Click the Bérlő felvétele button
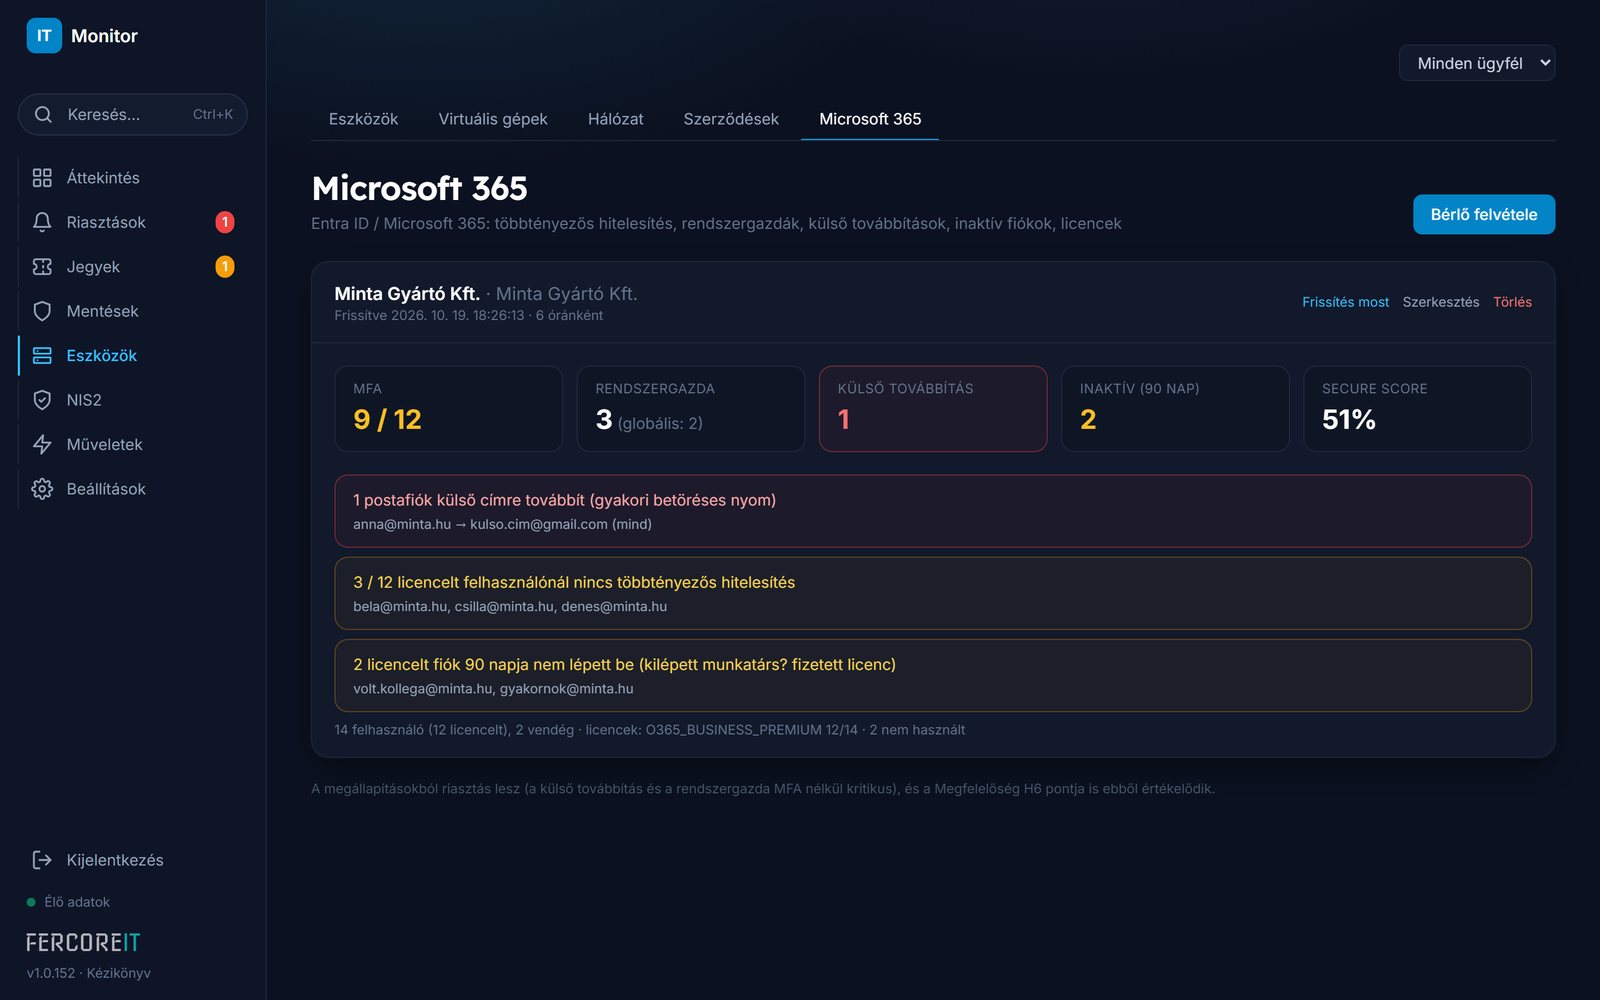This screenshot has width=1600, height=1000. (x=1484, y=214)
